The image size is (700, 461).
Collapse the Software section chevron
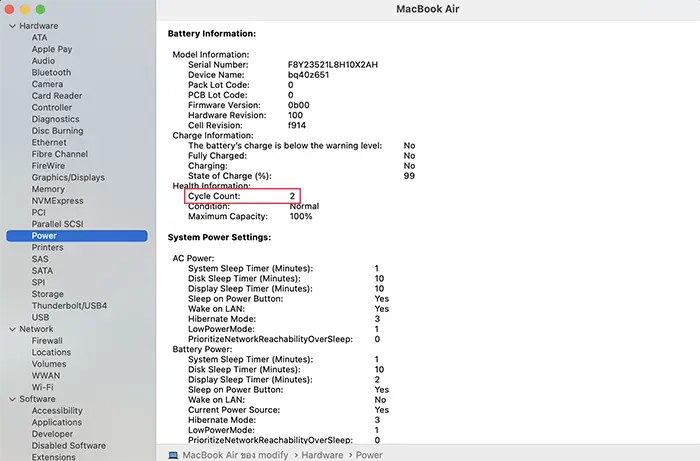coord(12,399)
